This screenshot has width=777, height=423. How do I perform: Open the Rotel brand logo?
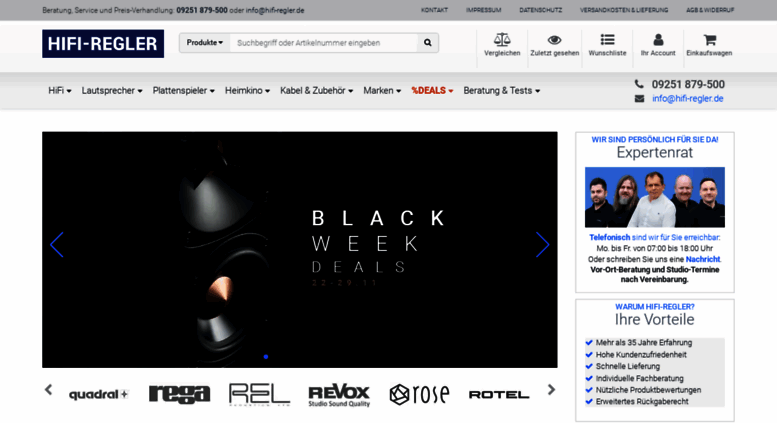pyautogui.click(x=499, y=395)
